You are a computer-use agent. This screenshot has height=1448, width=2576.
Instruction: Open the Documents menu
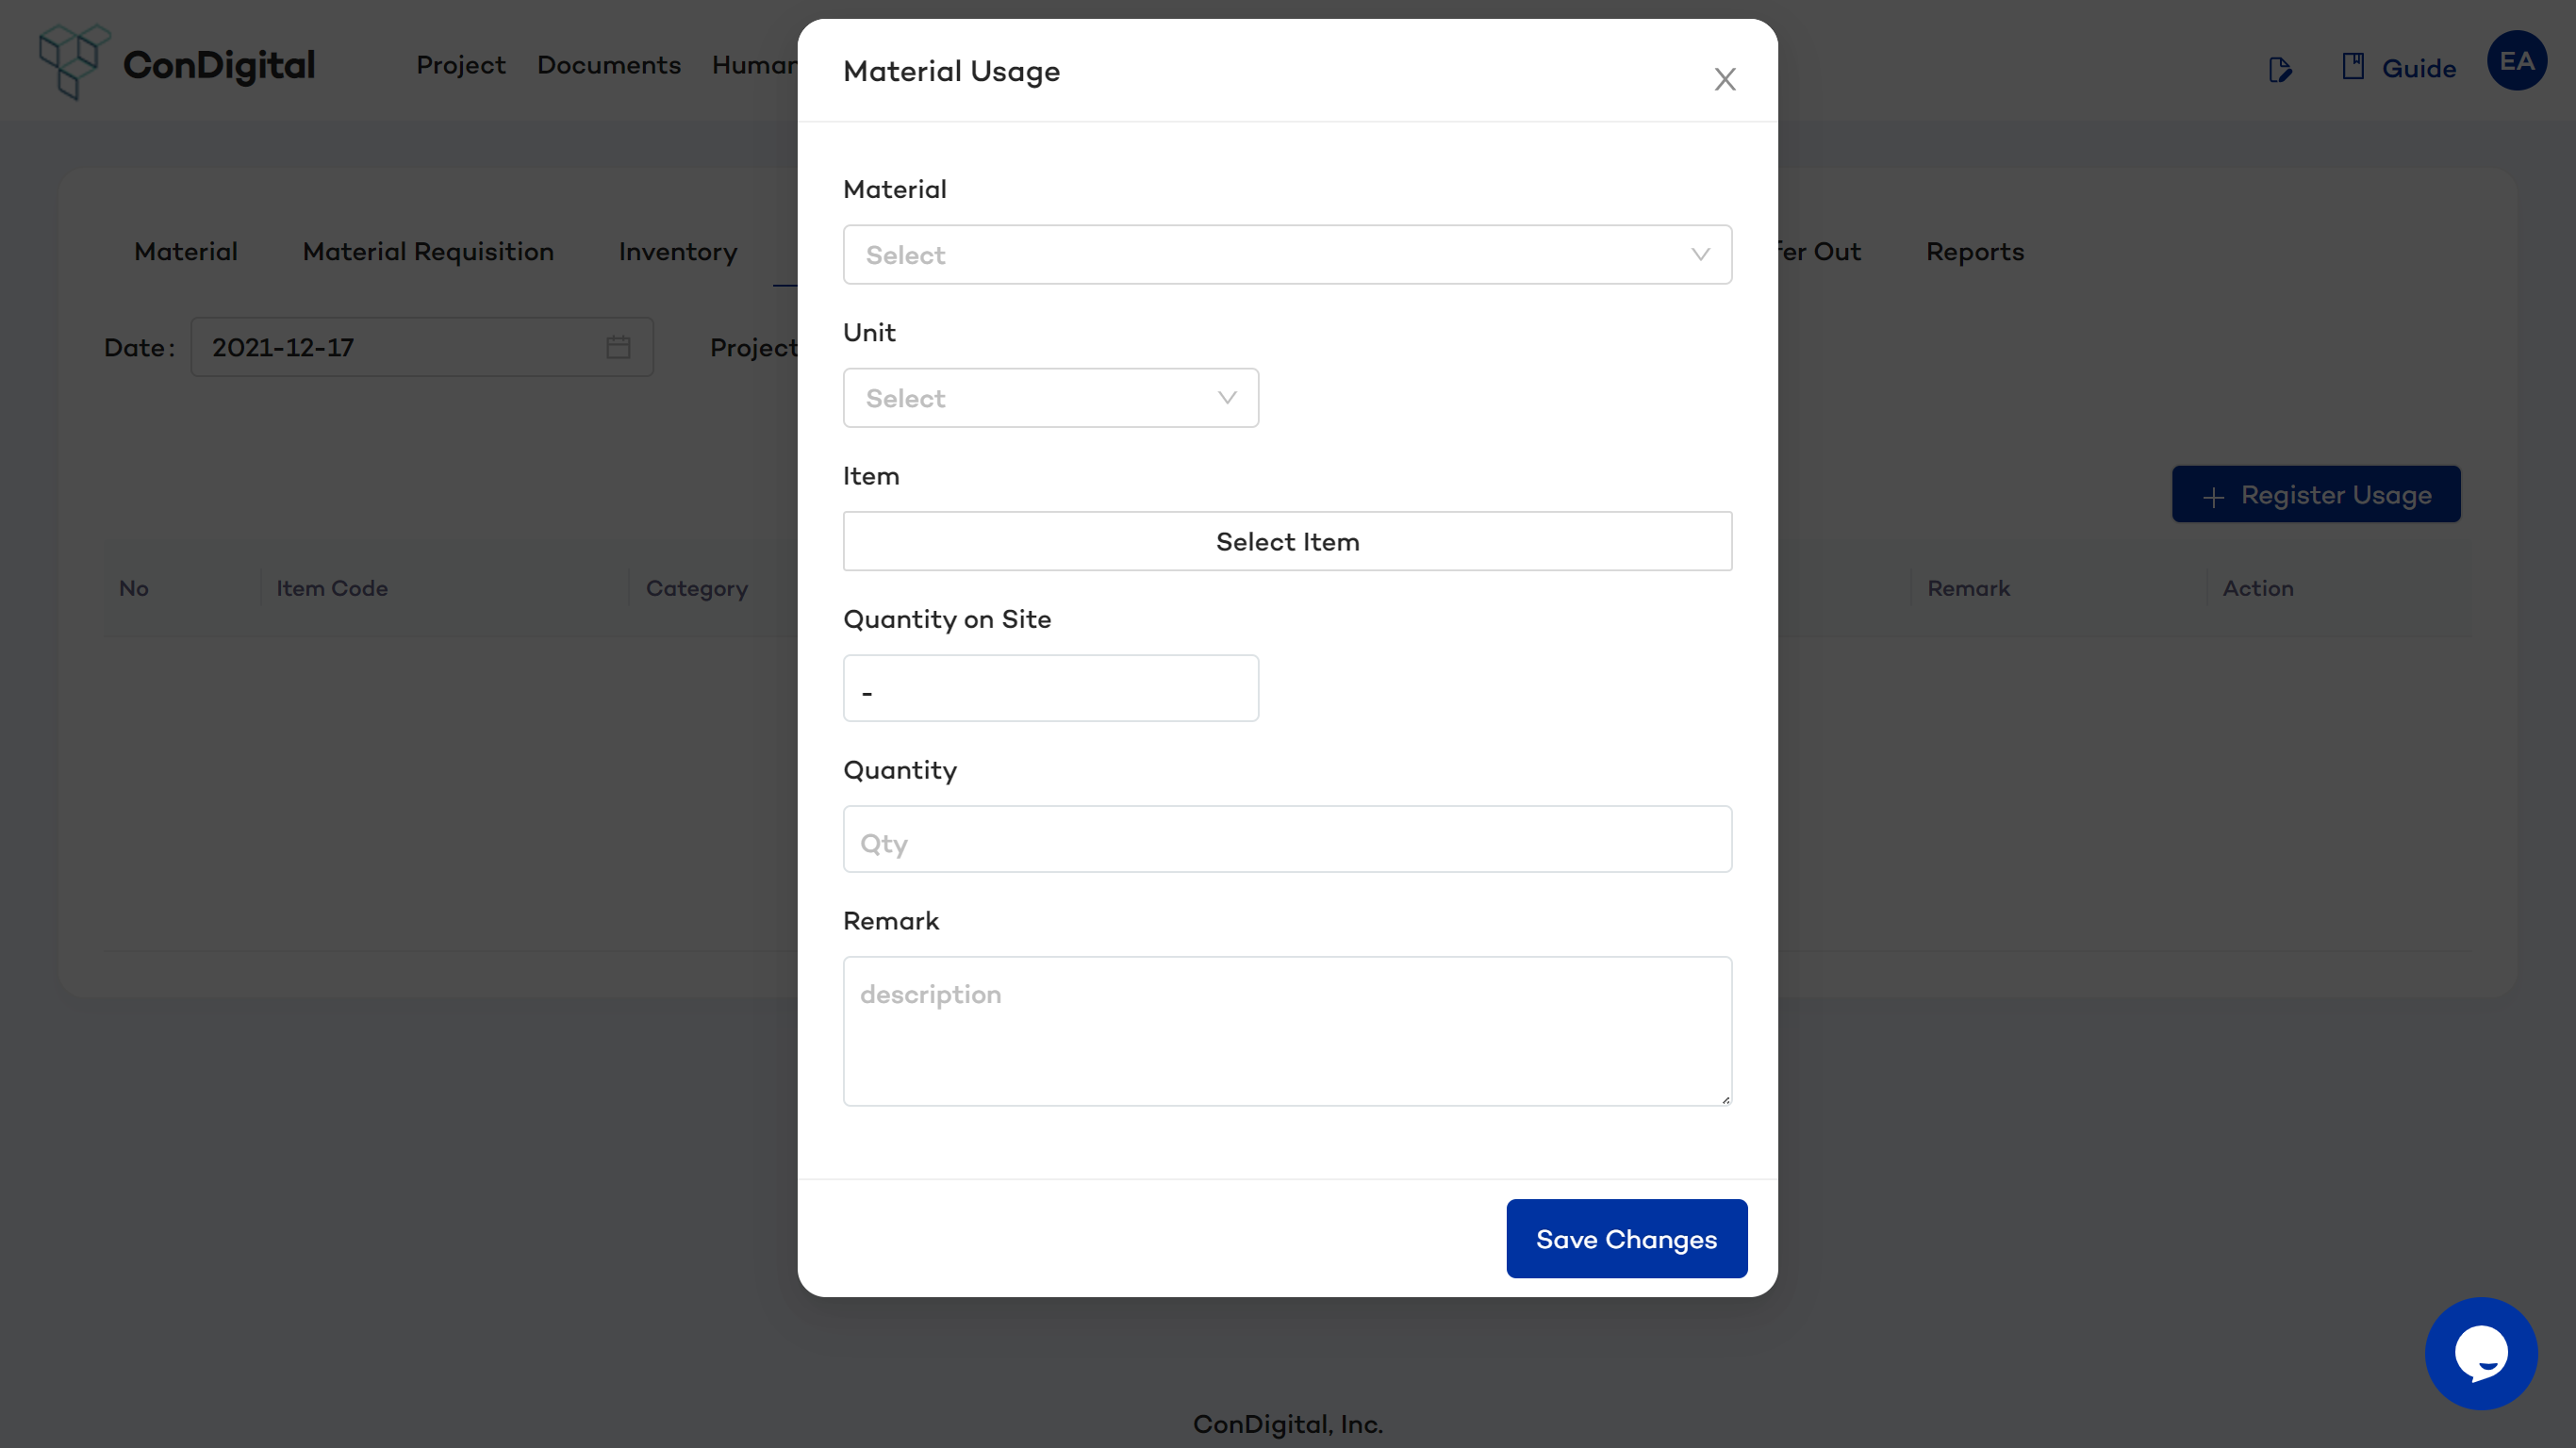tap(608, 65)
